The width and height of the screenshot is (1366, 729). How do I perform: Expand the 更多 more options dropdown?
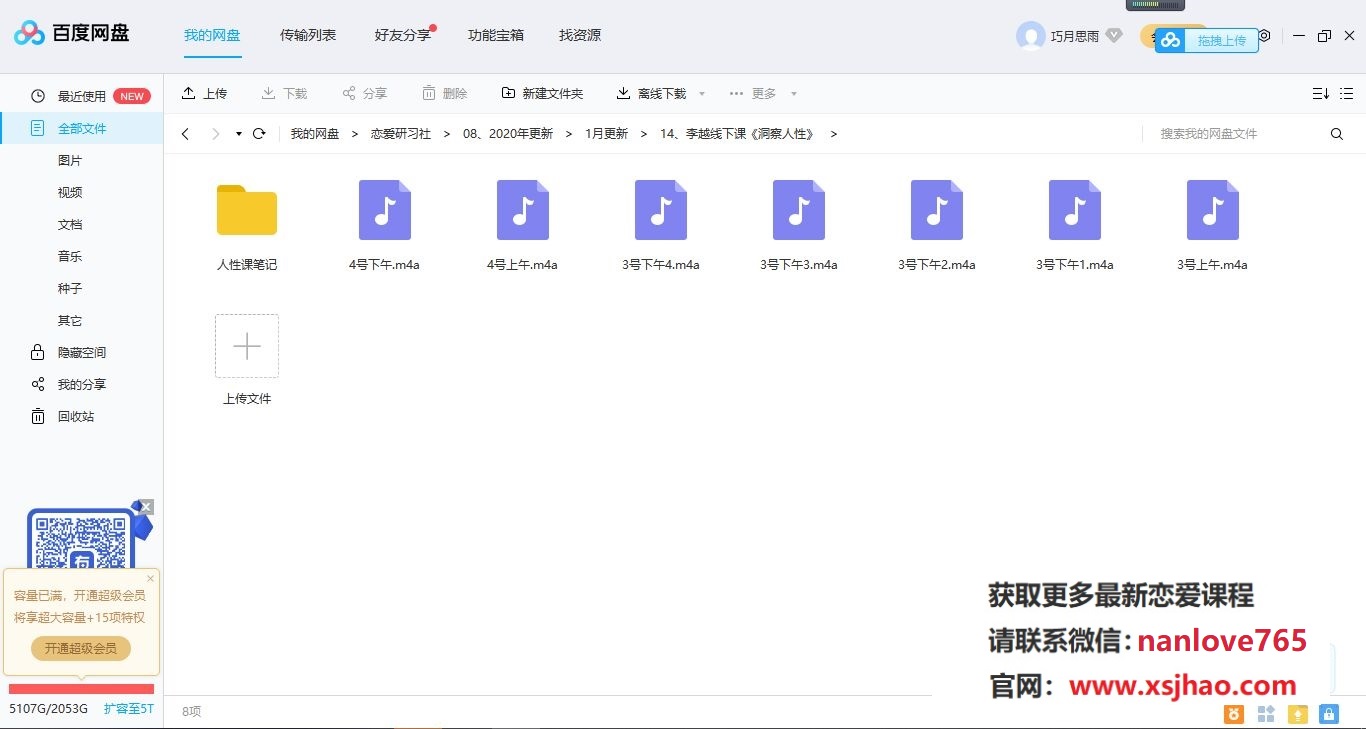[760, 93]
